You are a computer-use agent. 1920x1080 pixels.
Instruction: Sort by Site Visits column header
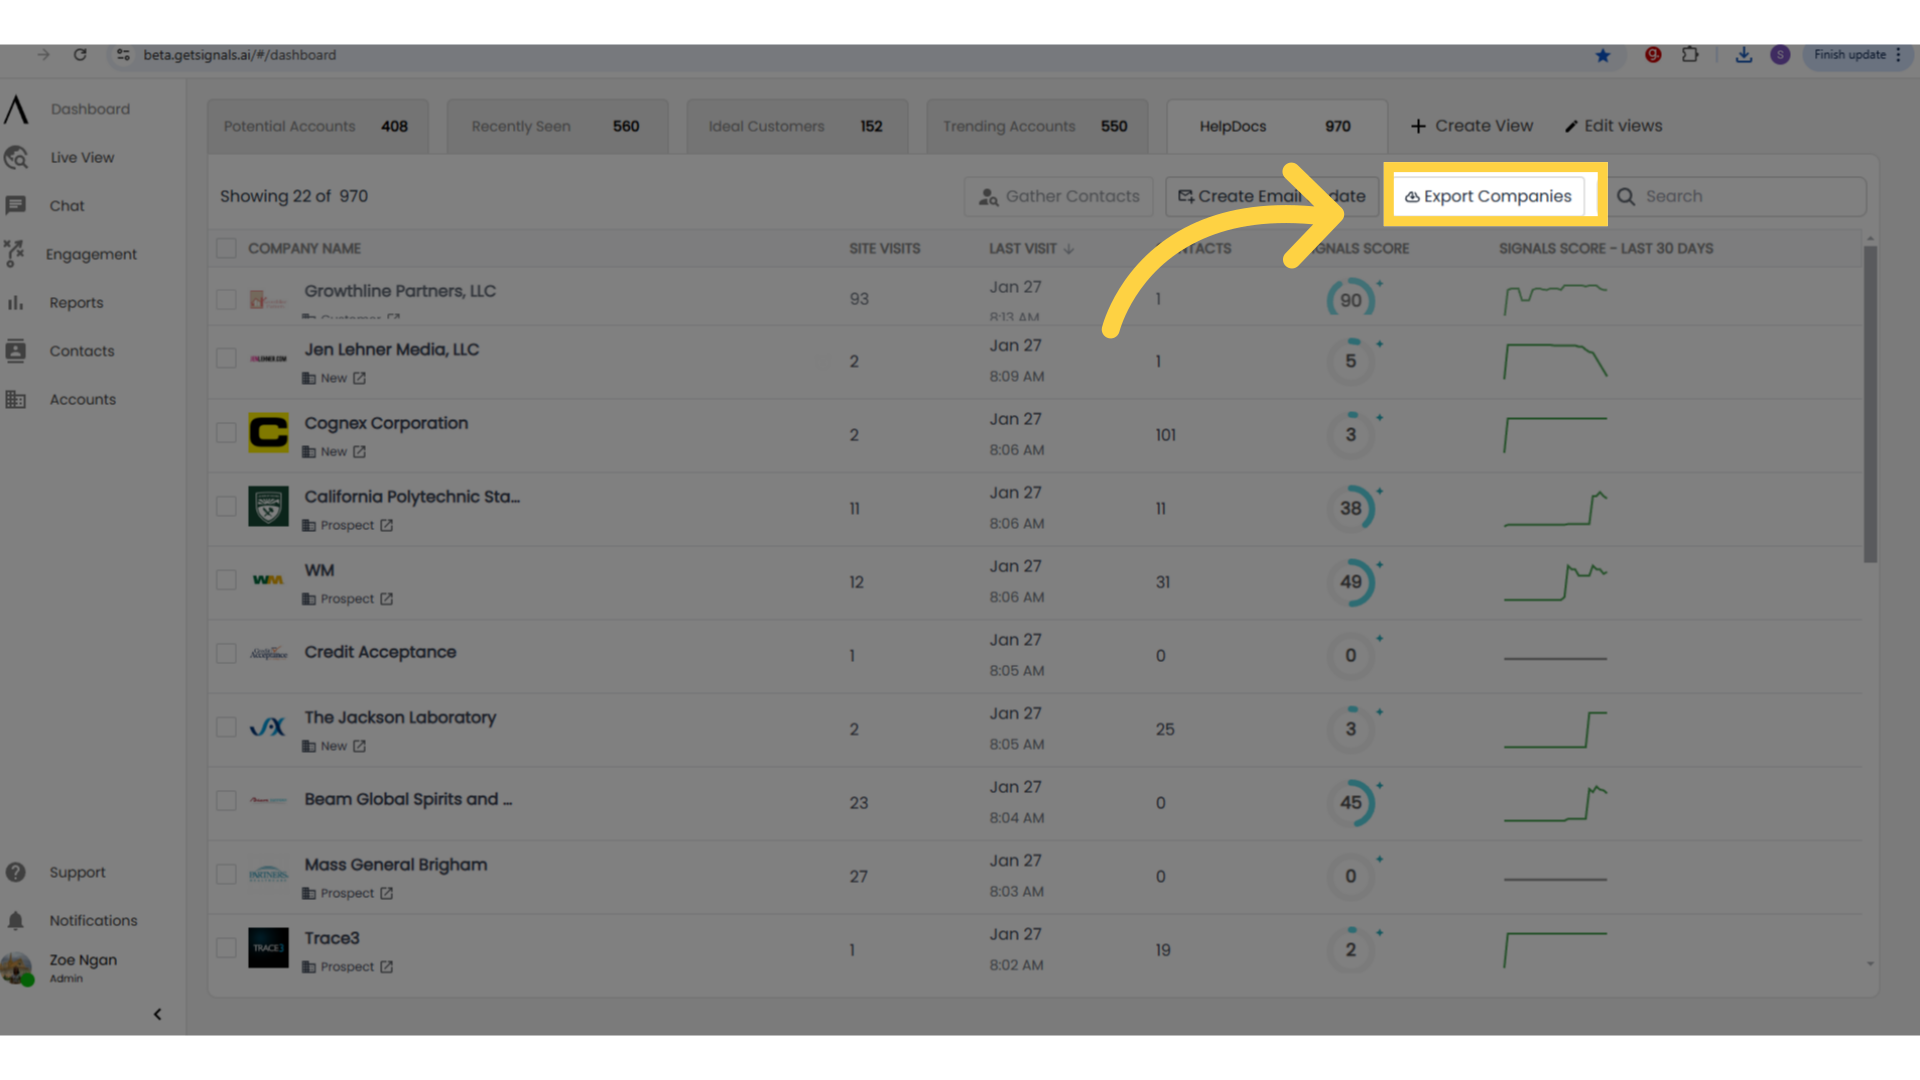[884, 248]
